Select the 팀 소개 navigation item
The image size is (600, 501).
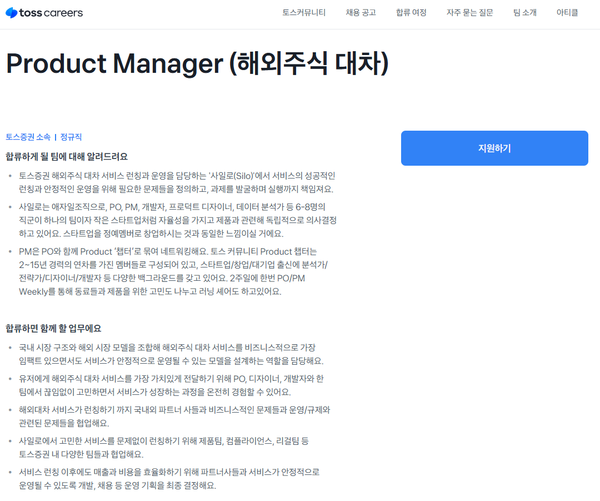[525, 13]
